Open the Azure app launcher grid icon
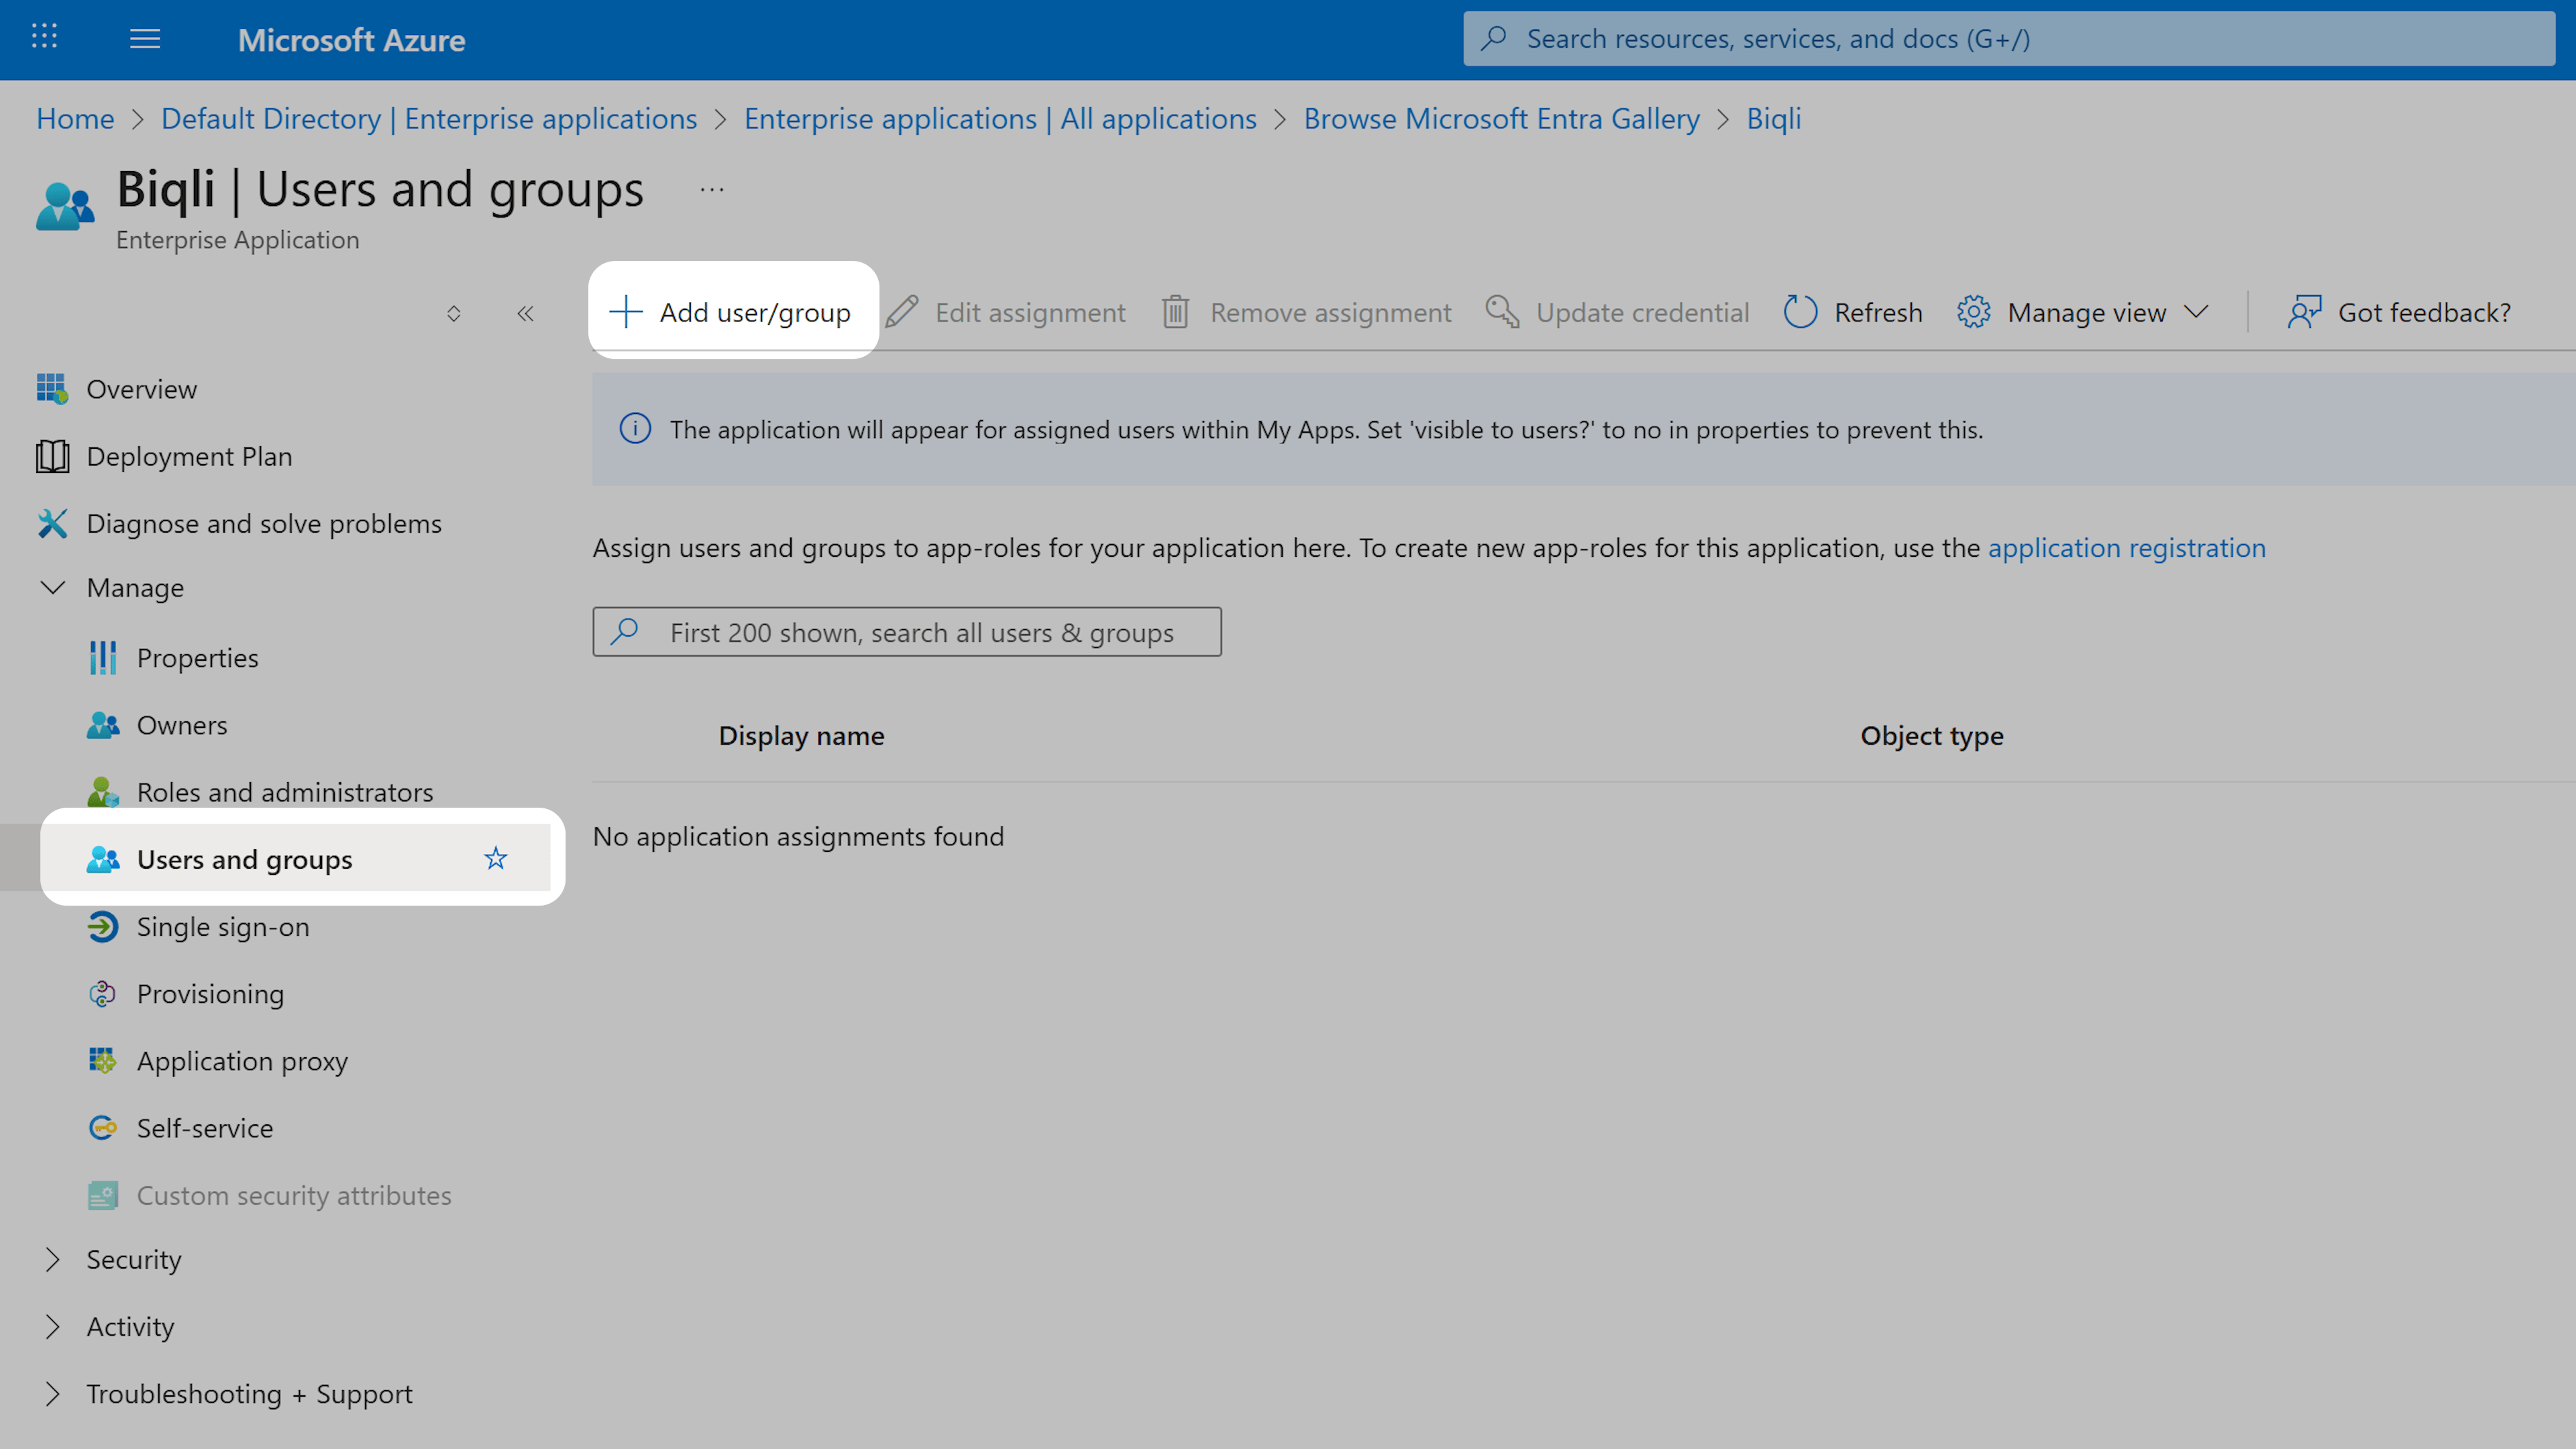 tap(44, 37)
